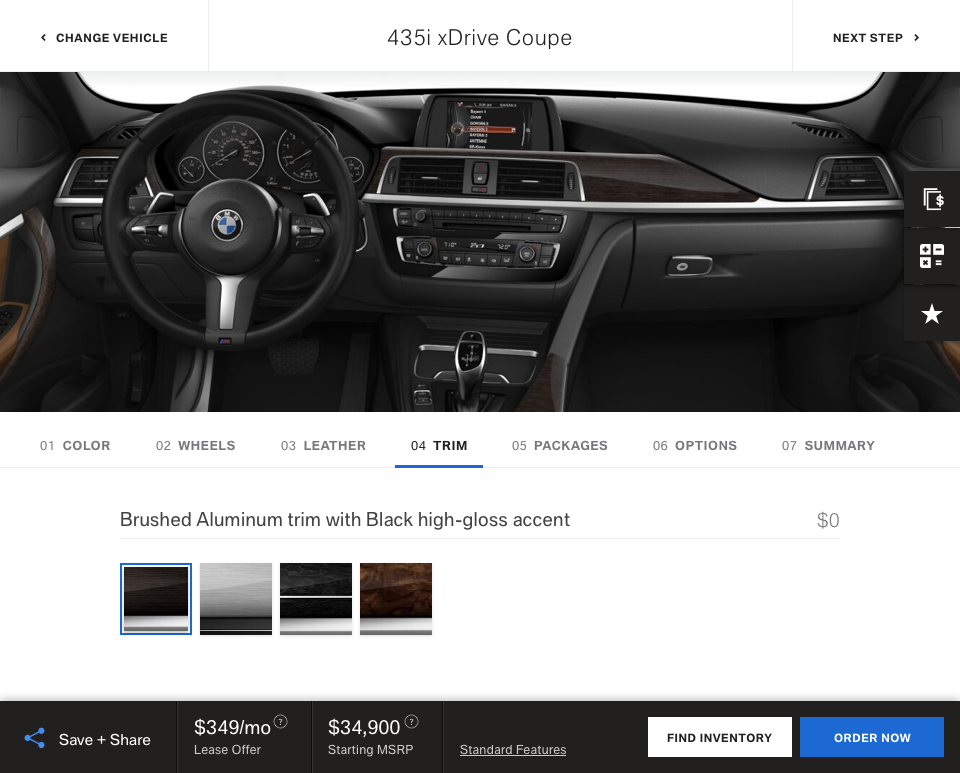Click the $34,900 starting MSRP text

coord(364,727)
